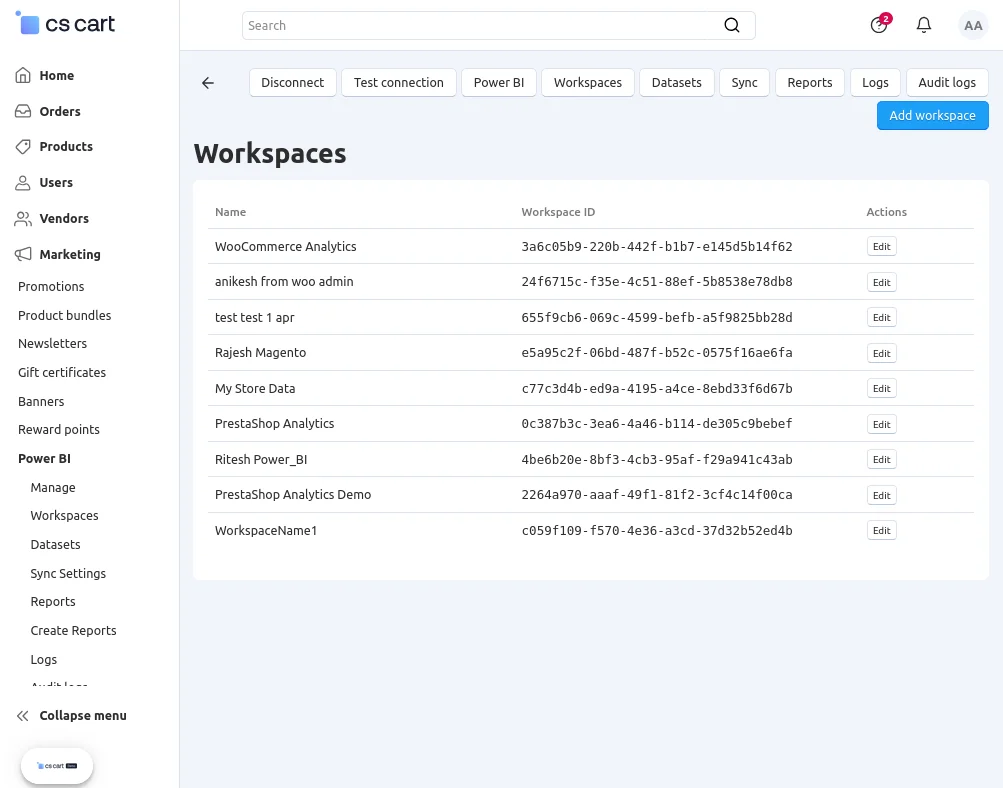The width and height of the screenshot is (1003, 788).
Task: Click the Users person icon
Action: click(x=23, y=182)
